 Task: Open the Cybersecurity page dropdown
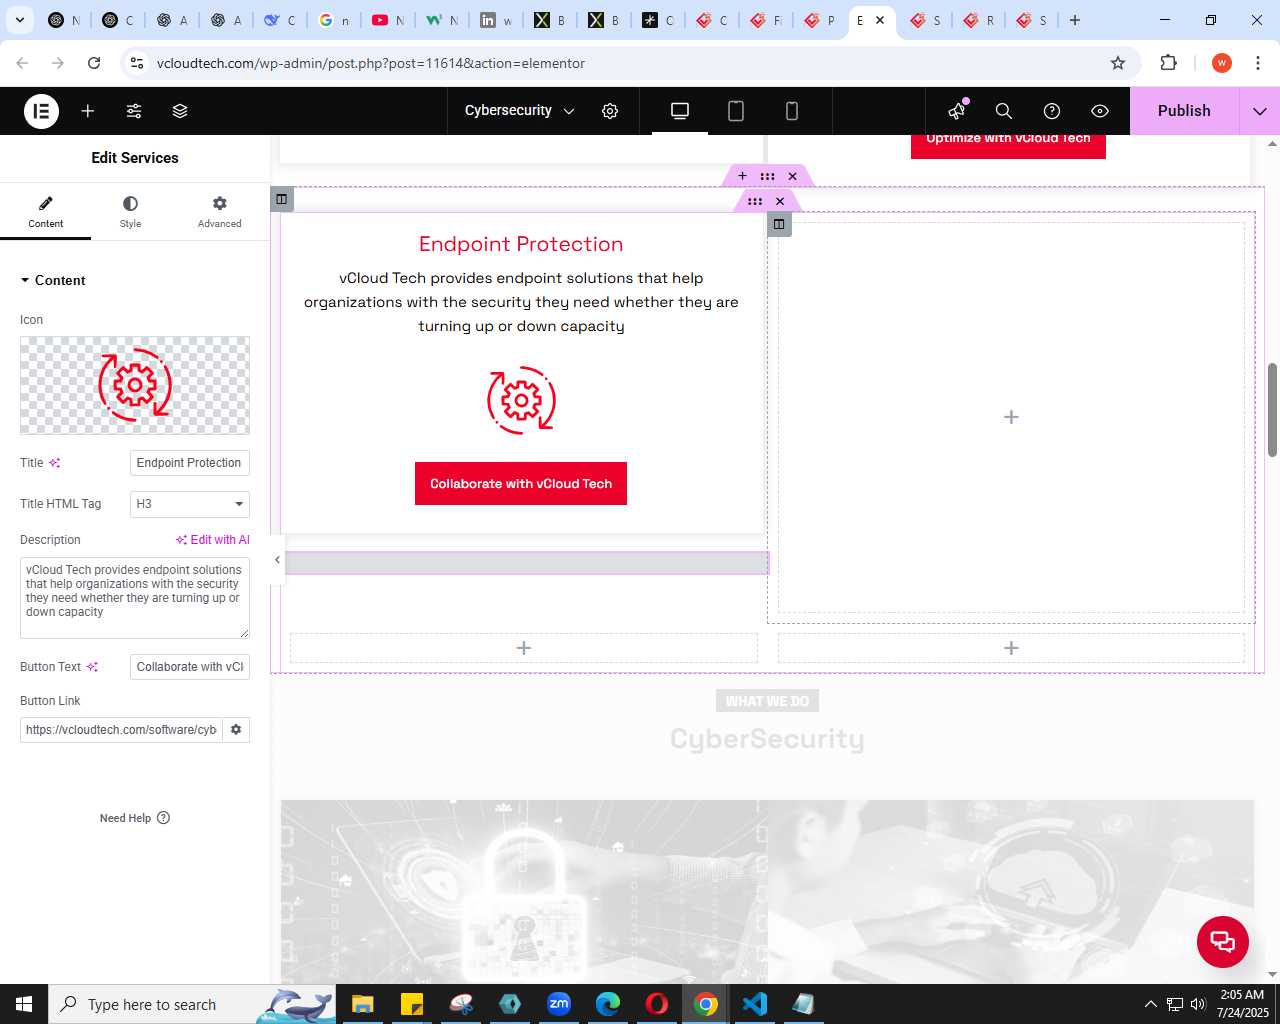tap(519, 111)
